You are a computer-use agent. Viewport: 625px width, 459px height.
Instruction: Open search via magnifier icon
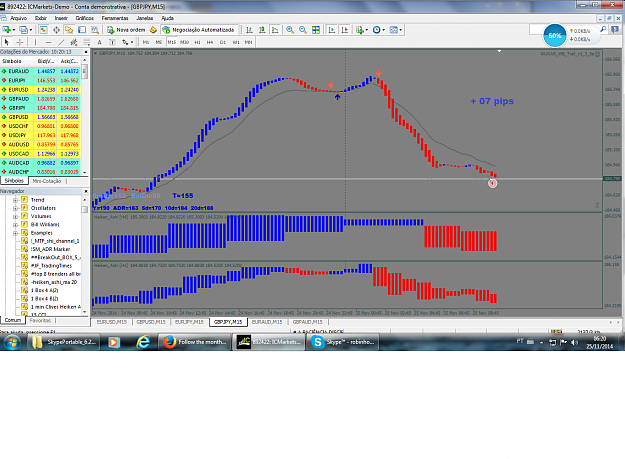click(x=603, y=29)
